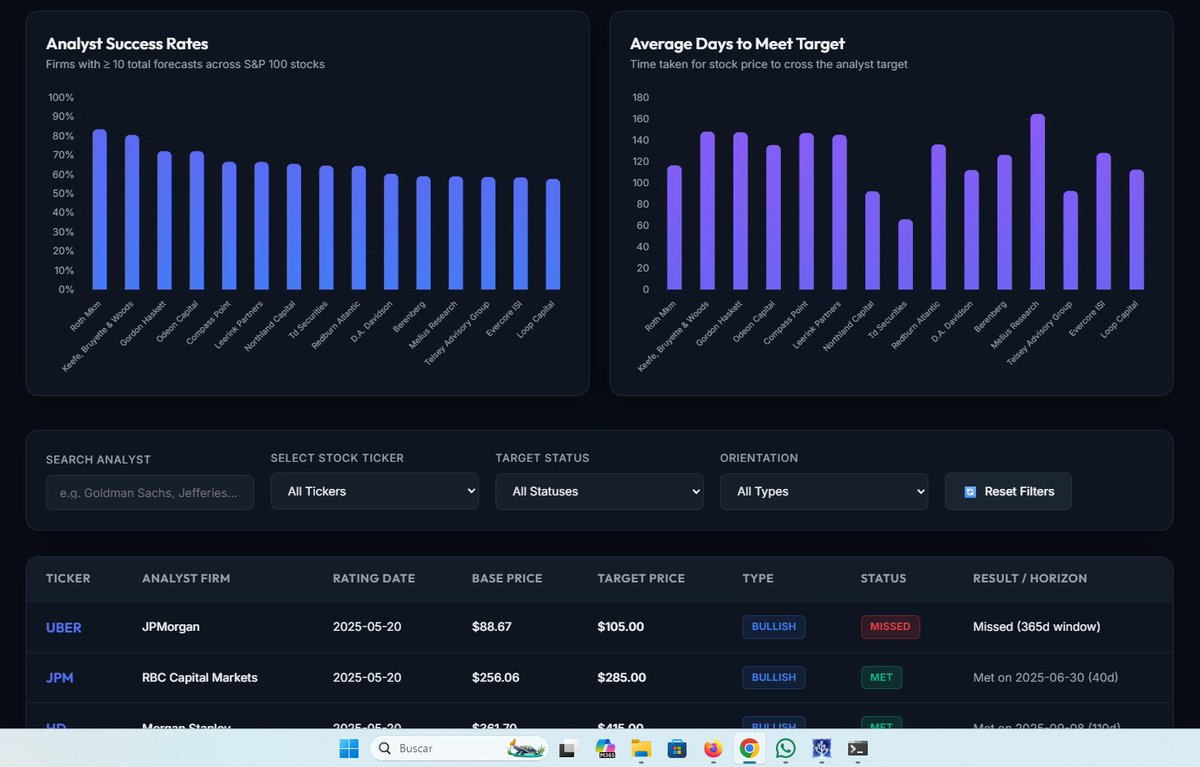Click Keefe, Bruyette & Woods success rate bar
The height and width of the screenshot is (767, 1200).
click(132, 212)
